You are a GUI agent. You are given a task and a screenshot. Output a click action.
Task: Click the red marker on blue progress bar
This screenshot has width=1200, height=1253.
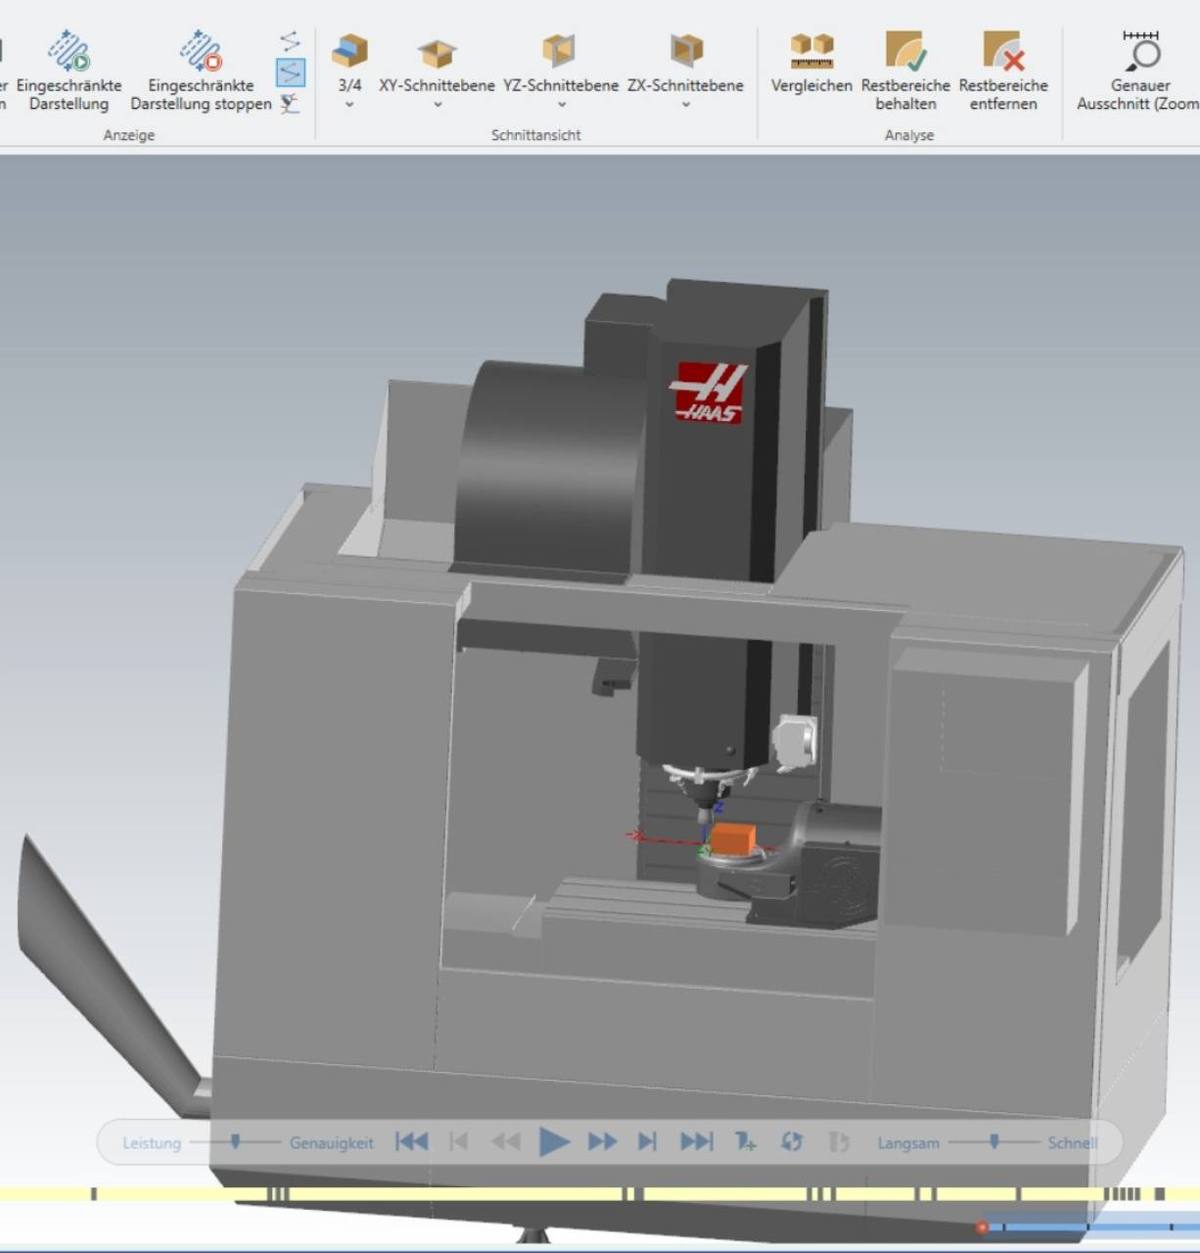tap(982, 1227)
